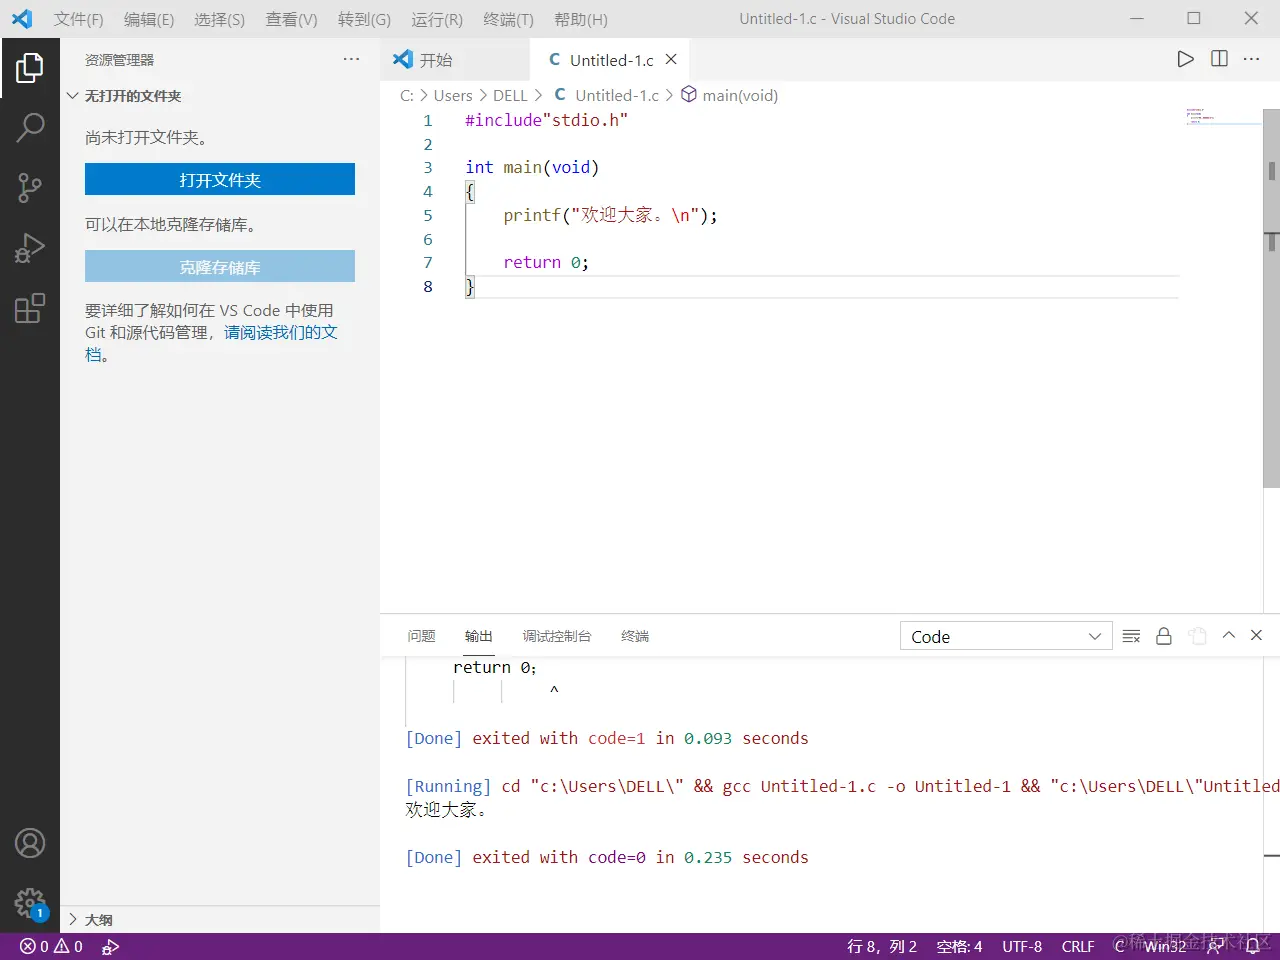The height and width of the screenshot is (960, 1280).
Task: Open the 编辑(E) menu
Action: click(x=149, y=19)
